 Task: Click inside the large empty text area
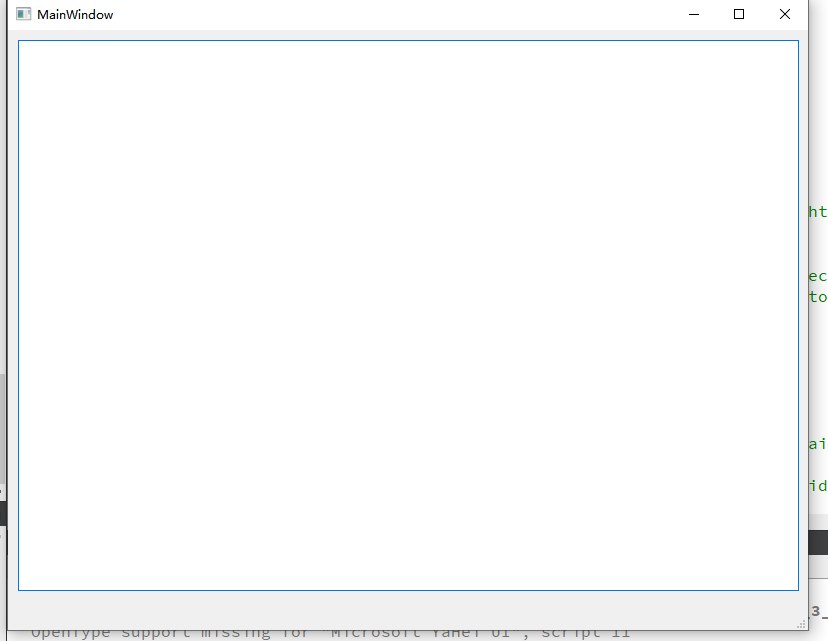click(x=408, y=315)
